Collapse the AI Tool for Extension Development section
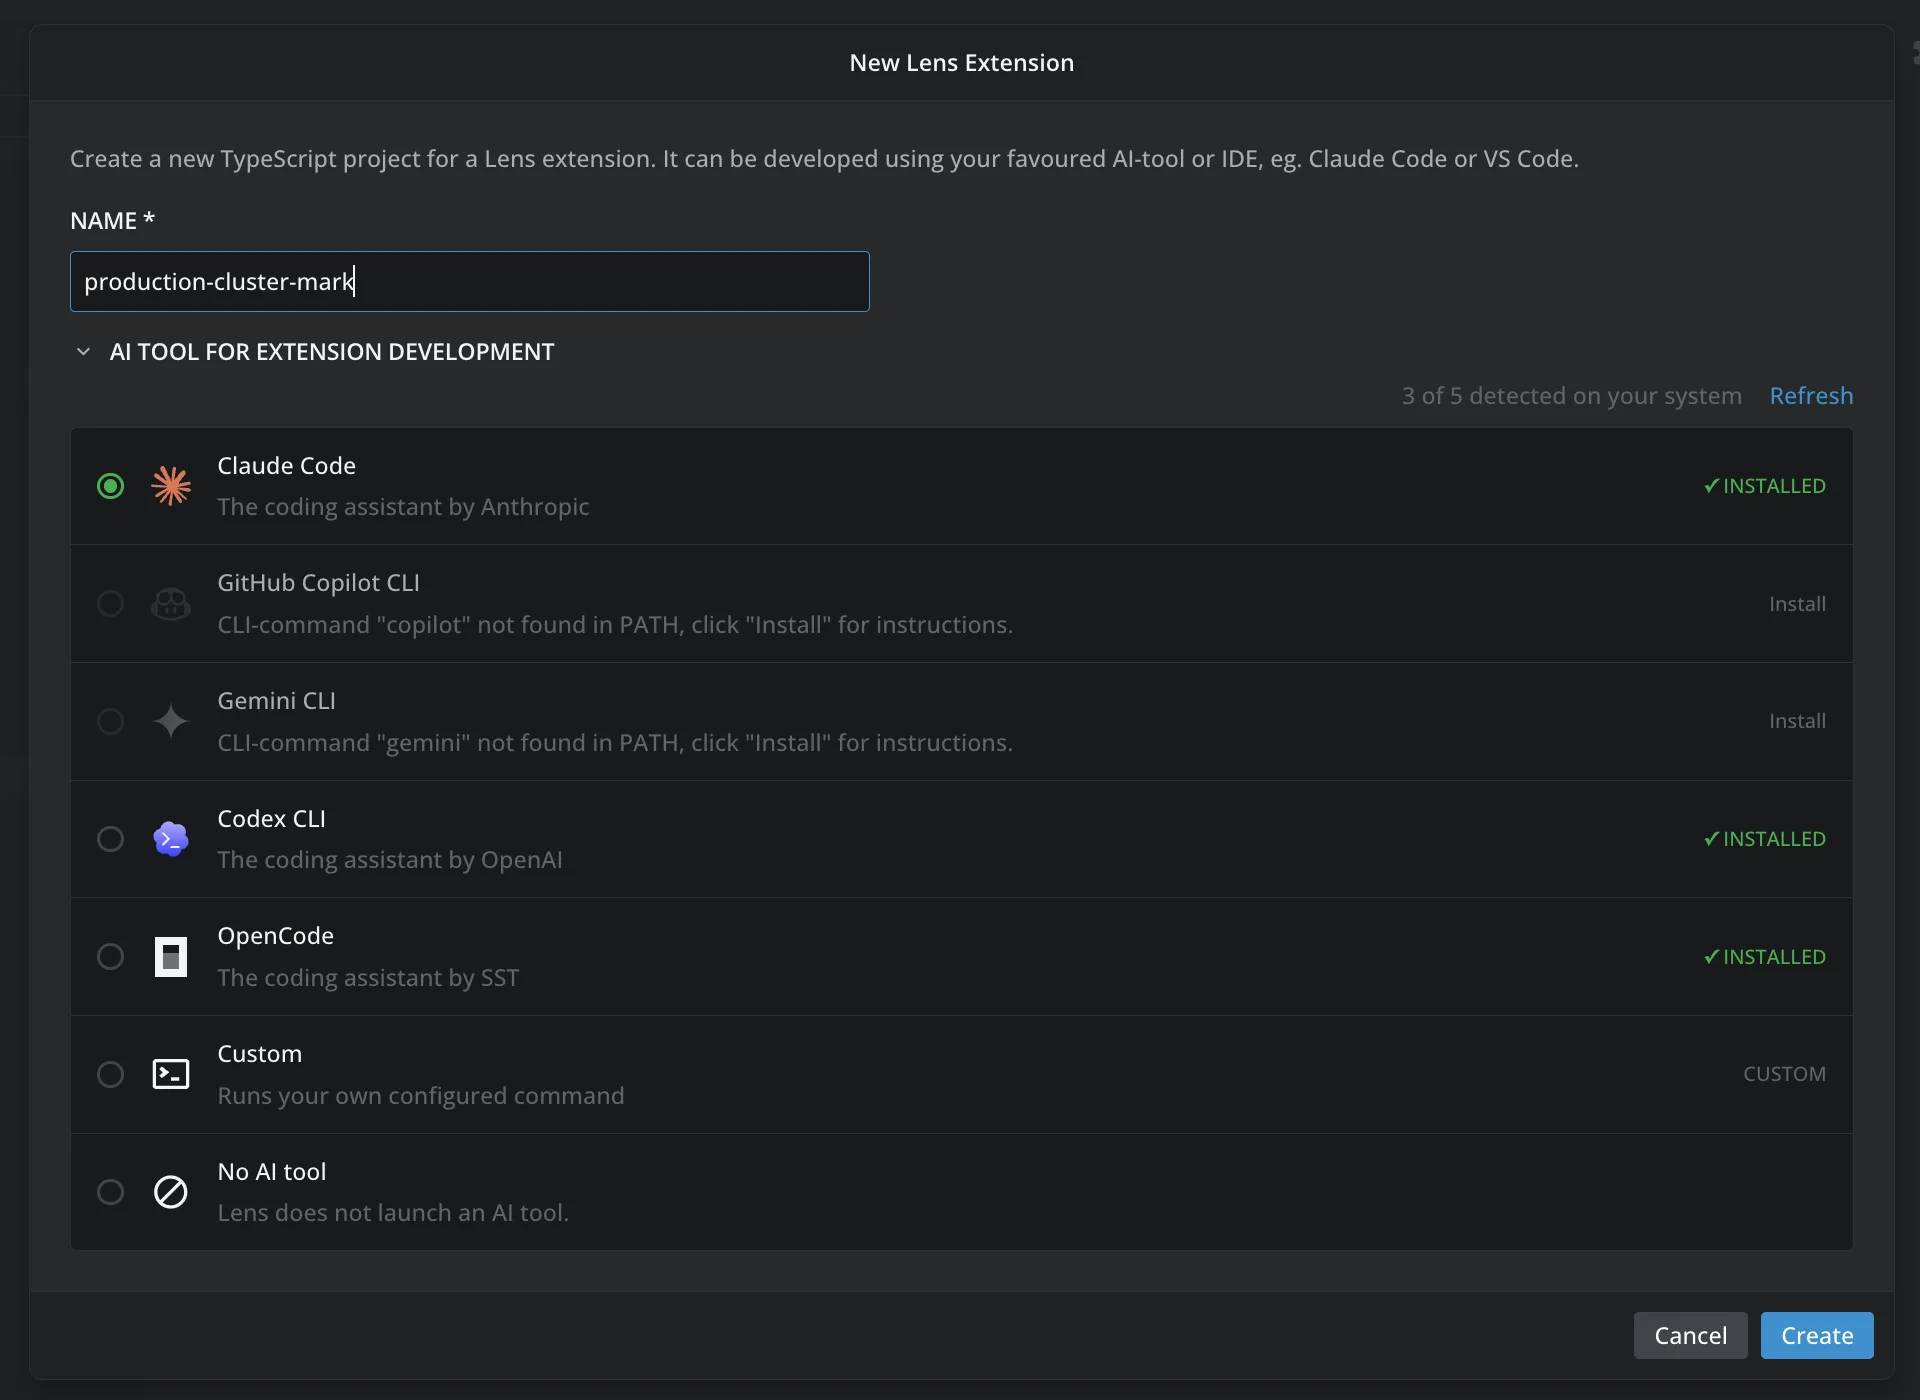This screenshot has height=1400, width=1920. click(x=84, y=352)
